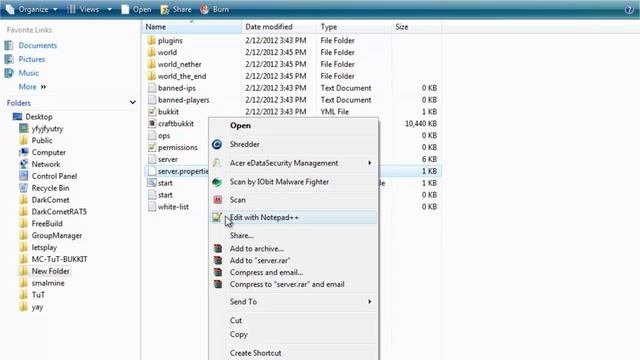This screenshot has width=640, height=360.
Task: Choose Compress to "server.rar" and email
Action: click(x=293, y=284)
